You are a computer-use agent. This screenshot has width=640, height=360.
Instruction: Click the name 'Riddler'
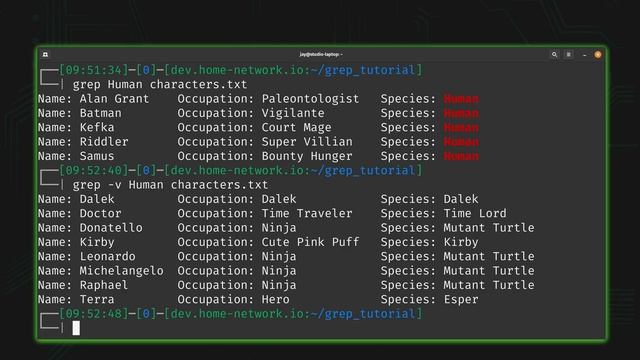[104, 142]
